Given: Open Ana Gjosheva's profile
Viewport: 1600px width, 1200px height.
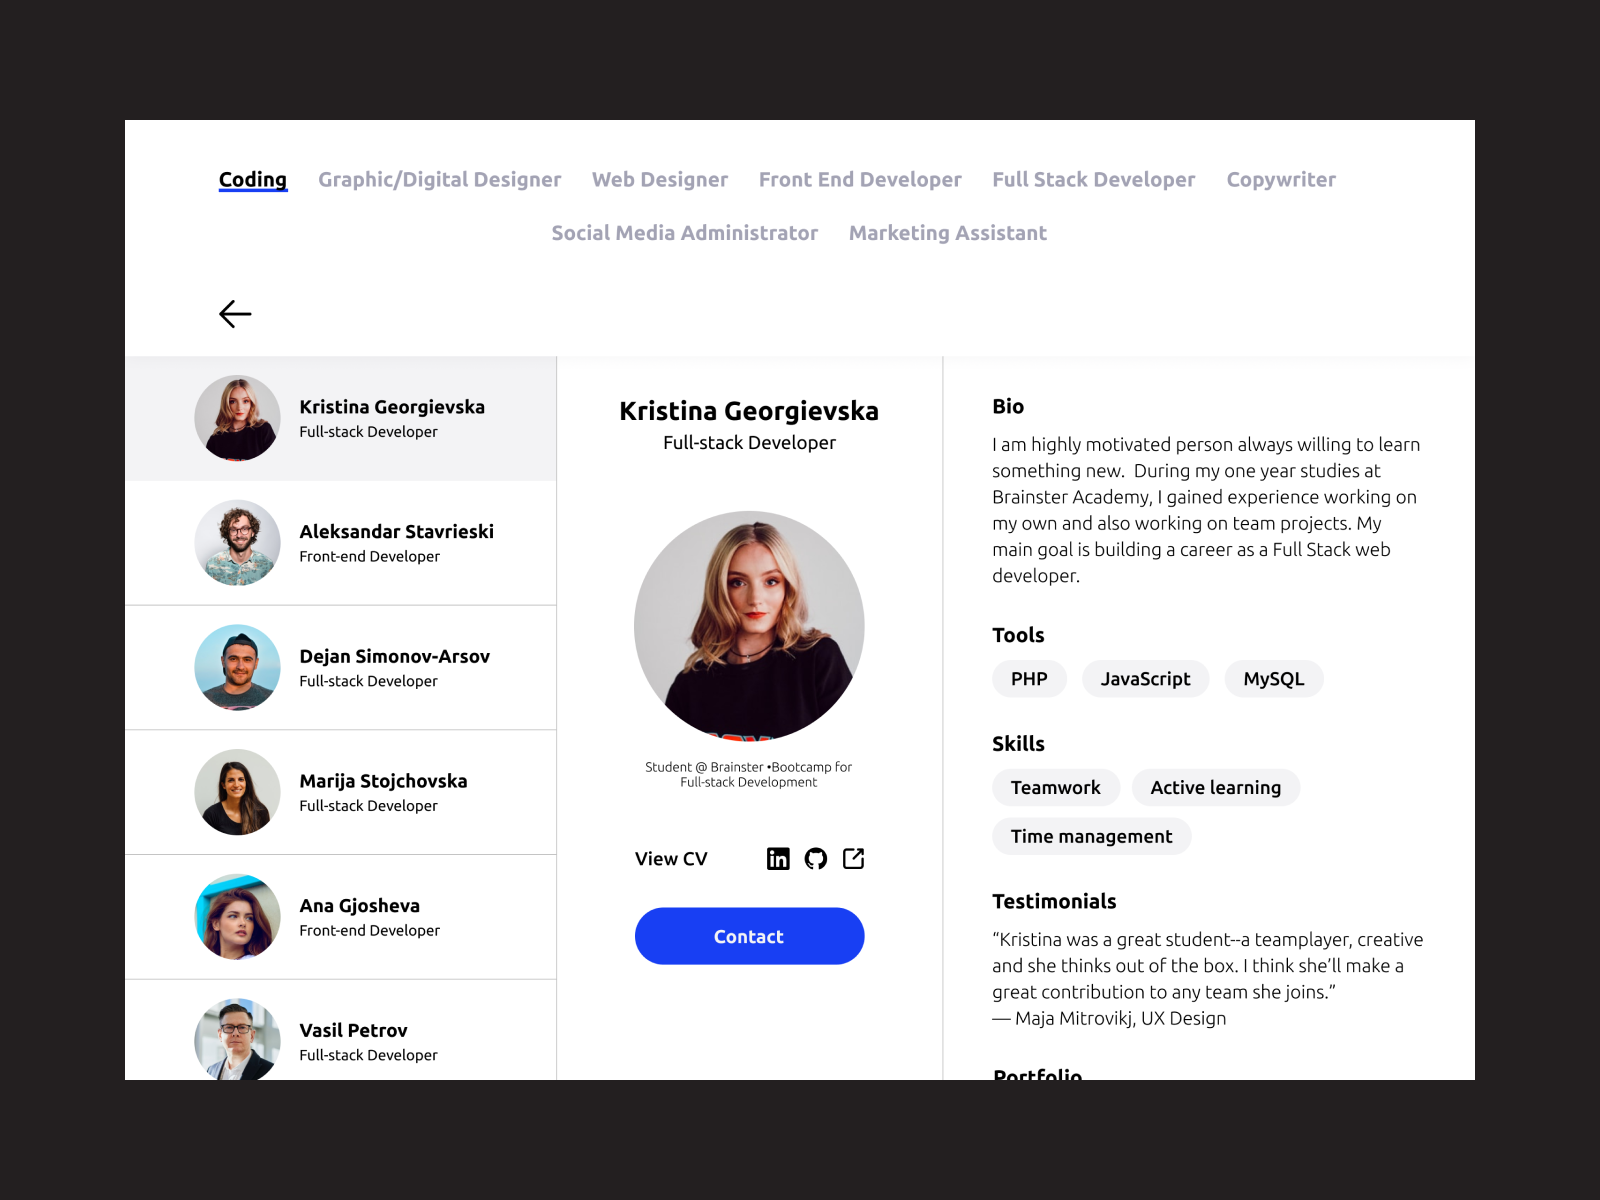Looking at the screenshot, I should [341, 917].
